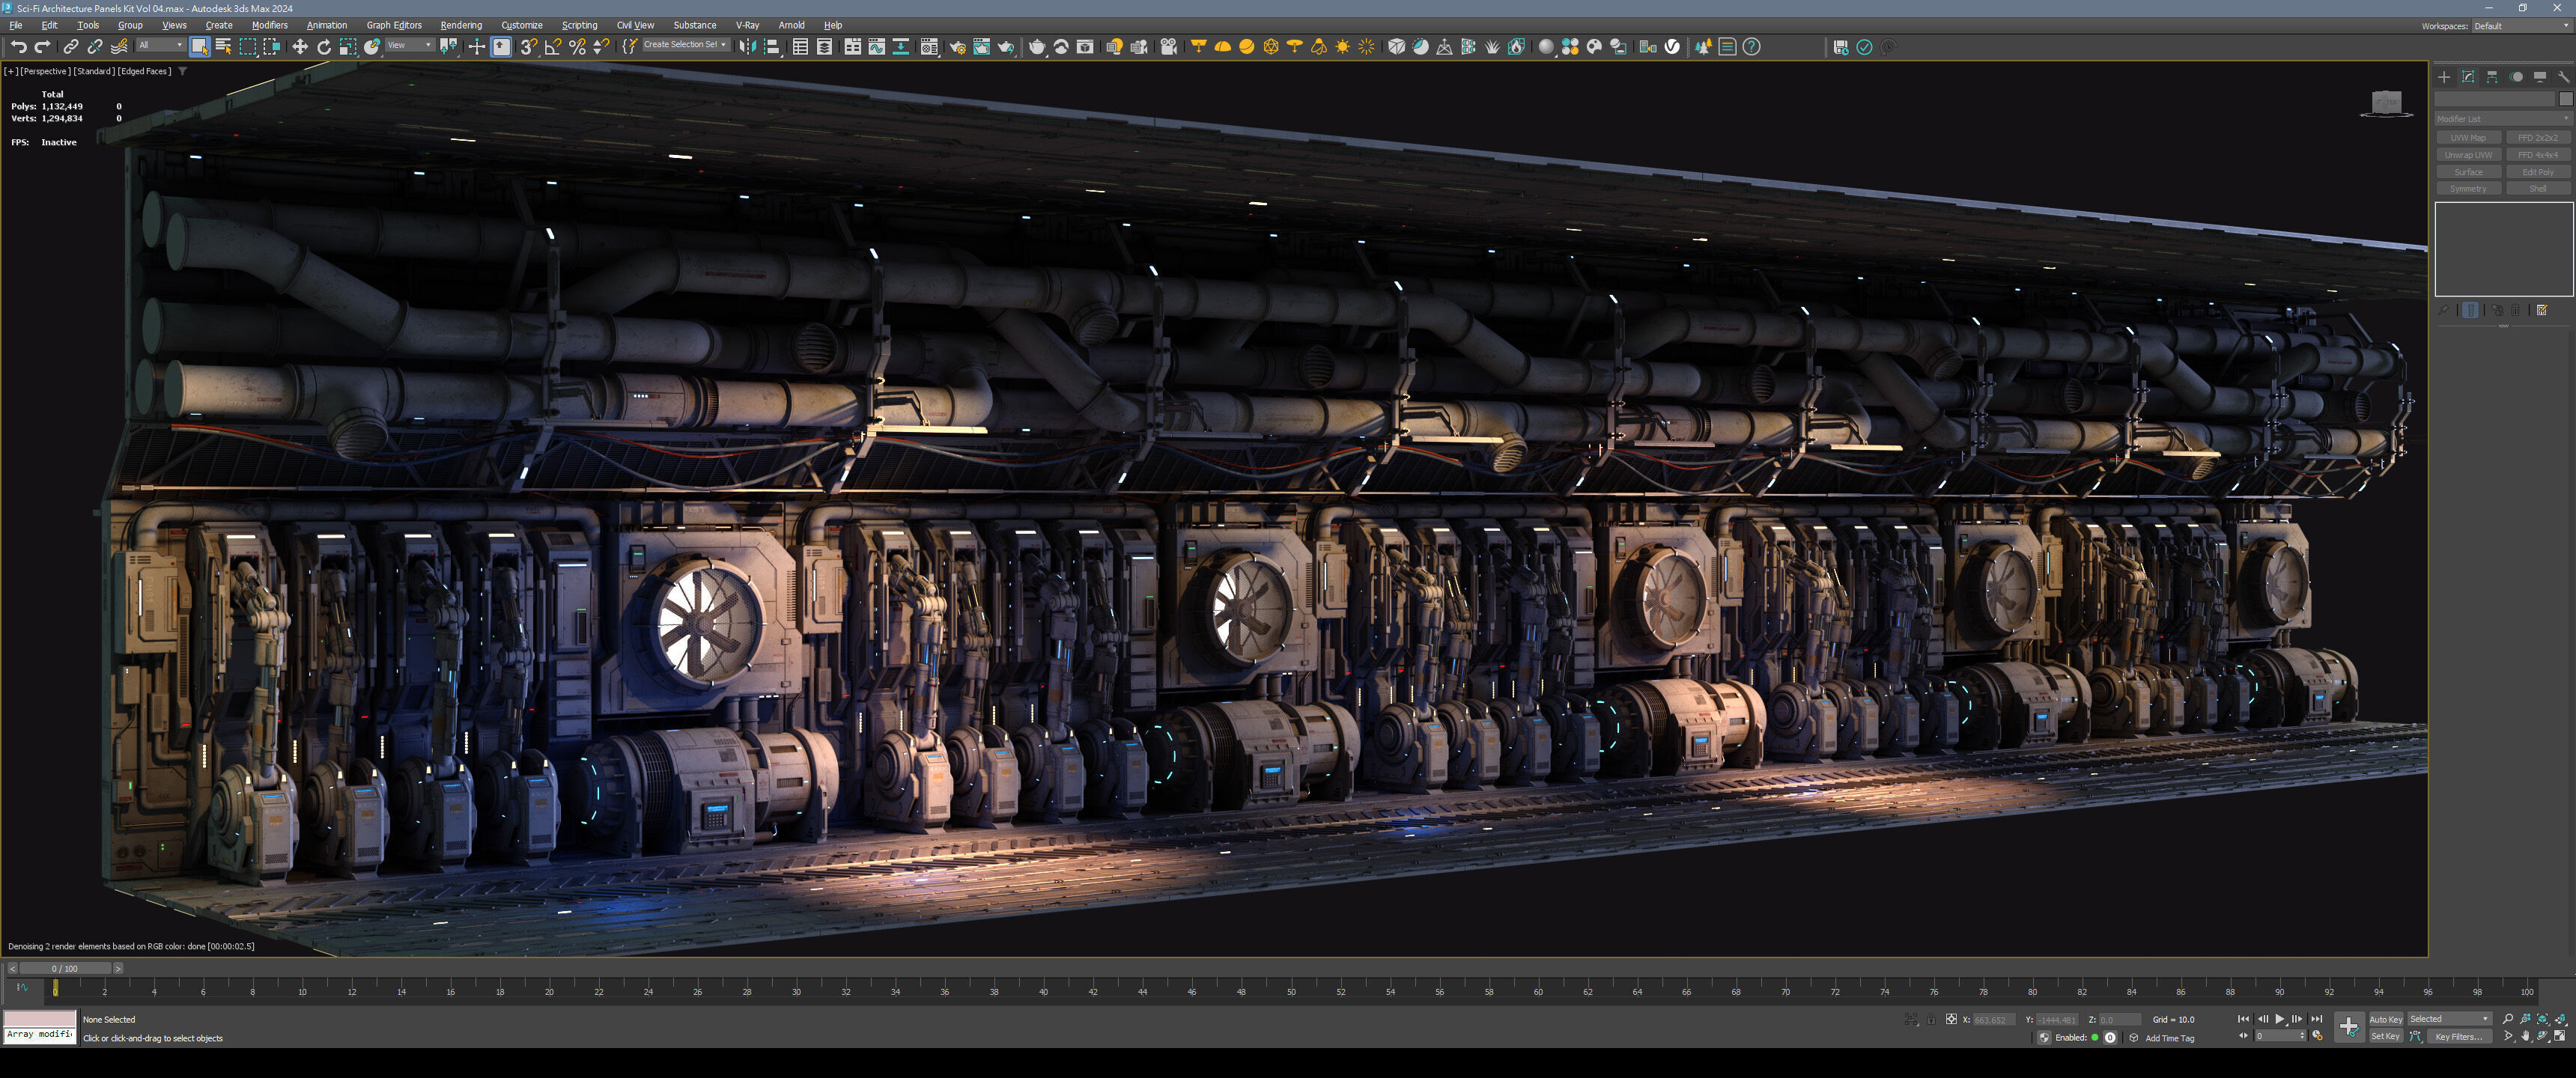Select the Move transform tool
The image size is (2576, 1078).
299,47
